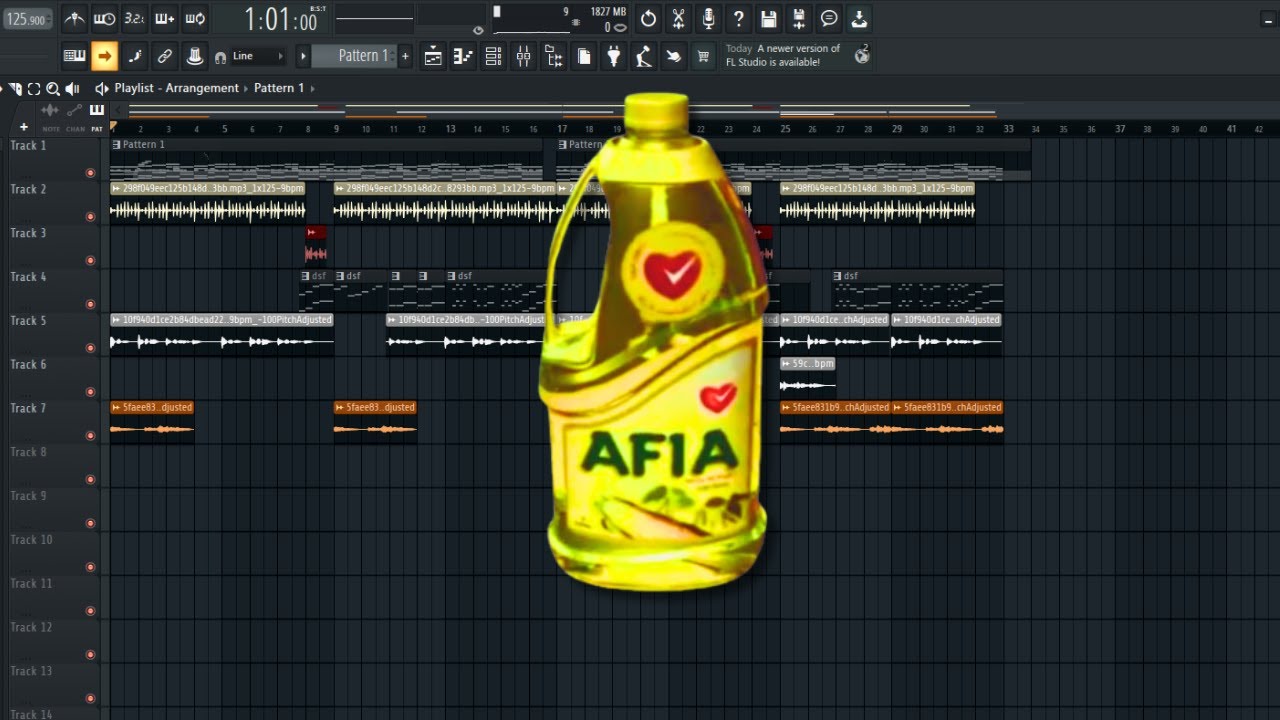Screen dimensions: 1280x720
Task: Toggle the orange auto-scroll arrow button
Action: (104, 56)
